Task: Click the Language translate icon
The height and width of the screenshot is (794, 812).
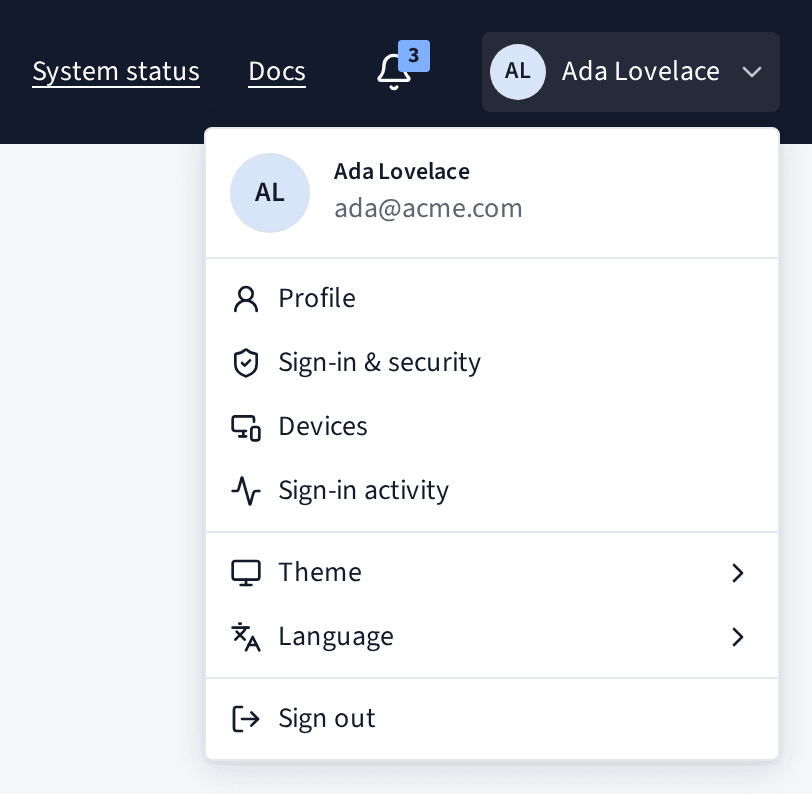Action: [246, 637]
